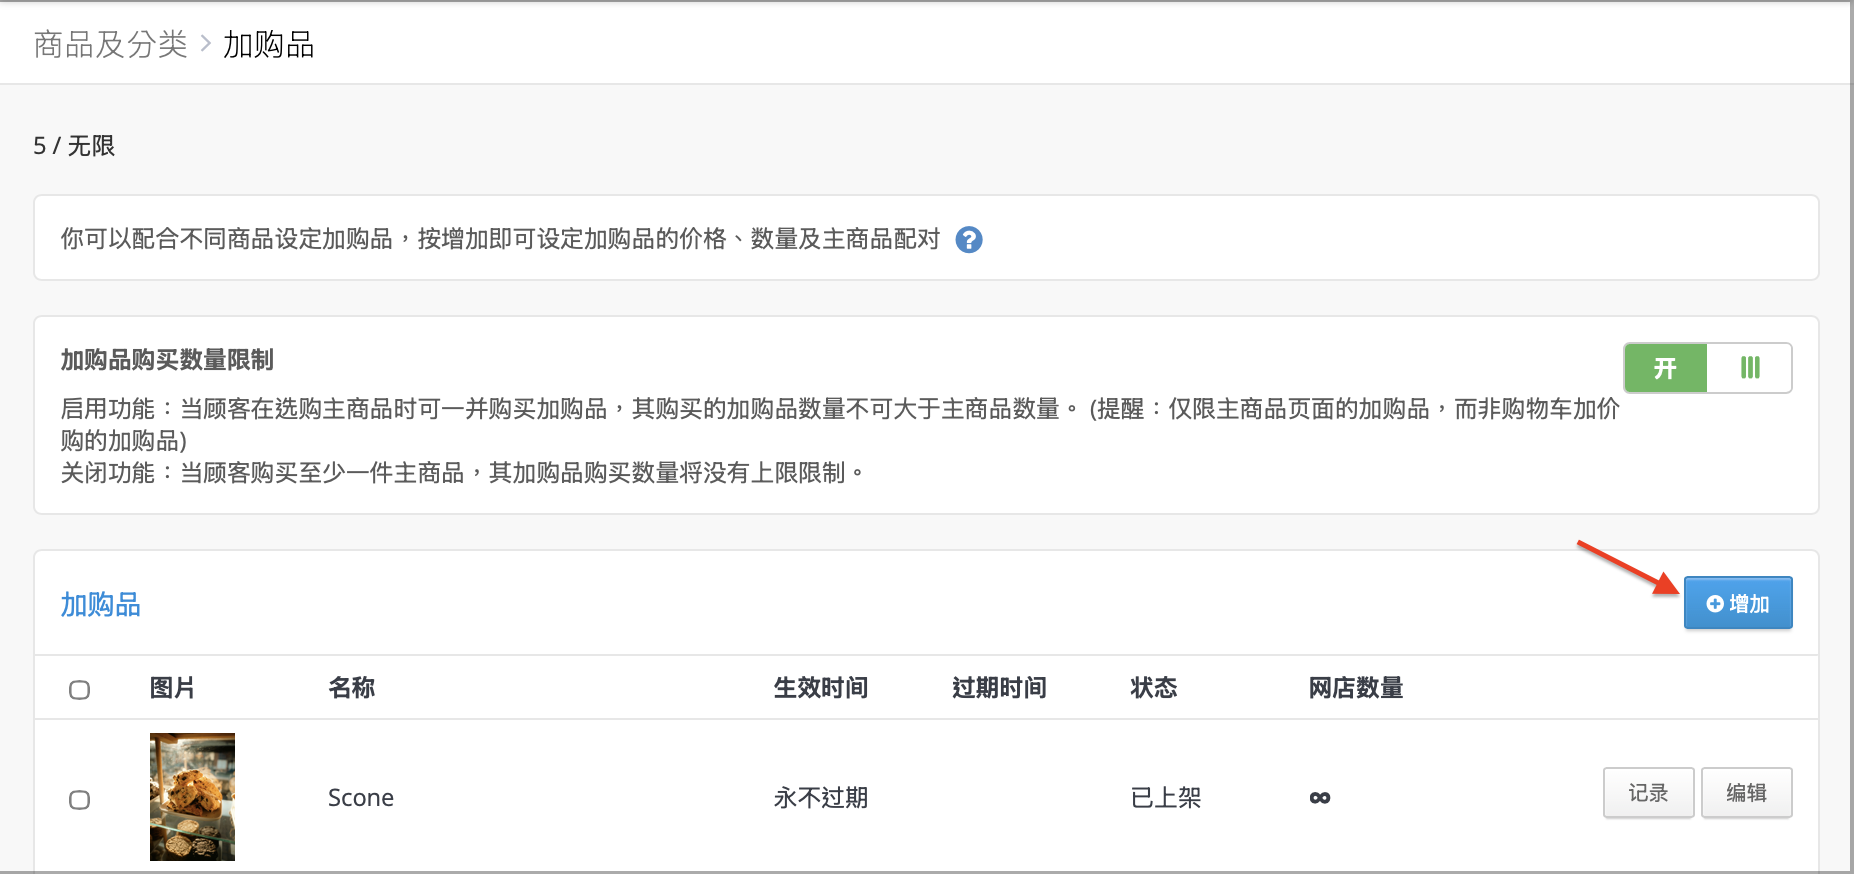Click the blue 加购品 section heading
This screenshot has height=874, width=1854.
coord(101,605)
